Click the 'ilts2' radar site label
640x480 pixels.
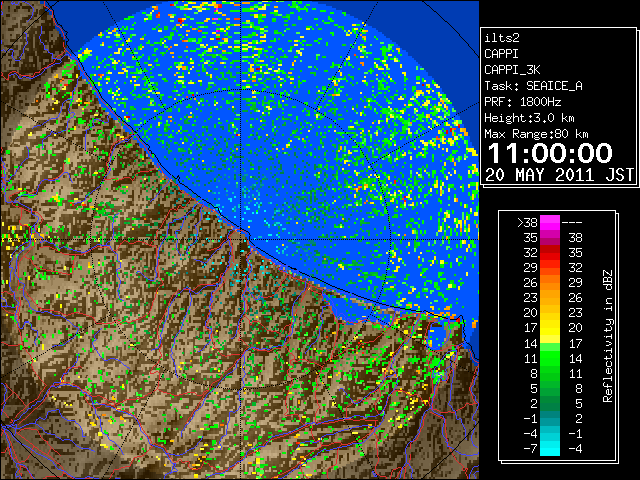(x=502, y=38)
